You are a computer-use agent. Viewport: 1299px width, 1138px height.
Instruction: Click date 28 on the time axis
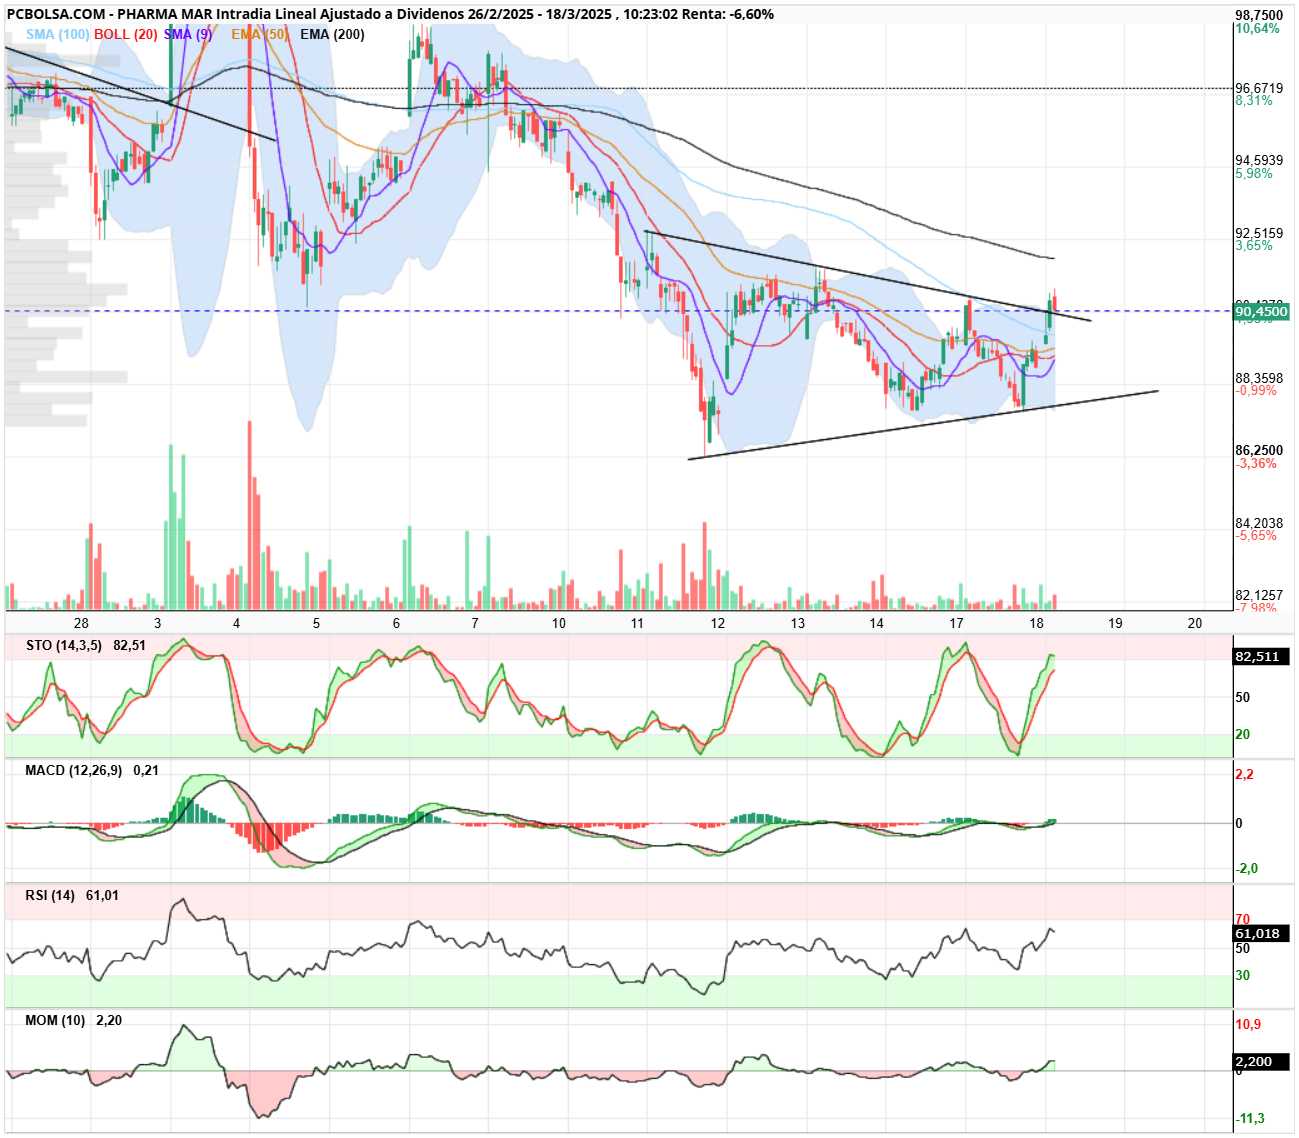(81, 623)
